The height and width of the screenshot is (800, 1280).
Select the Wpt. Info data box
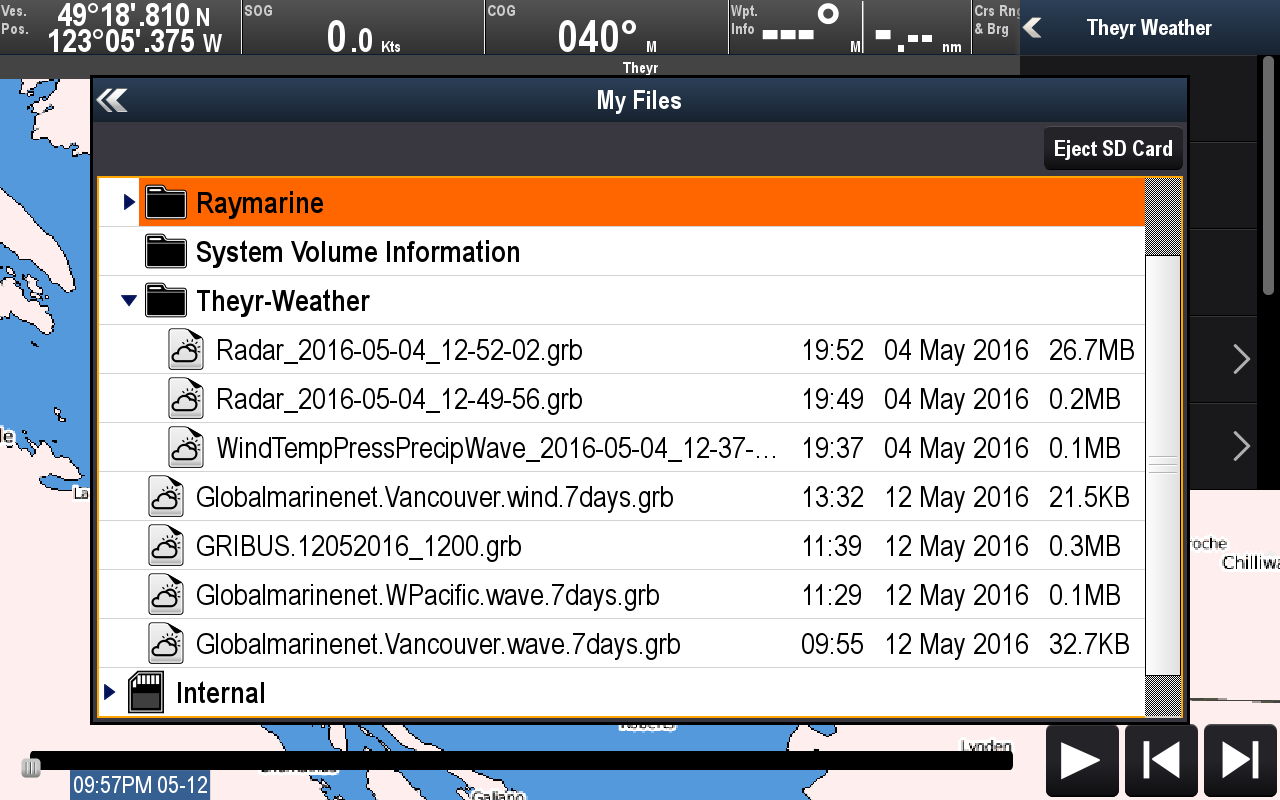coord(848,28)
